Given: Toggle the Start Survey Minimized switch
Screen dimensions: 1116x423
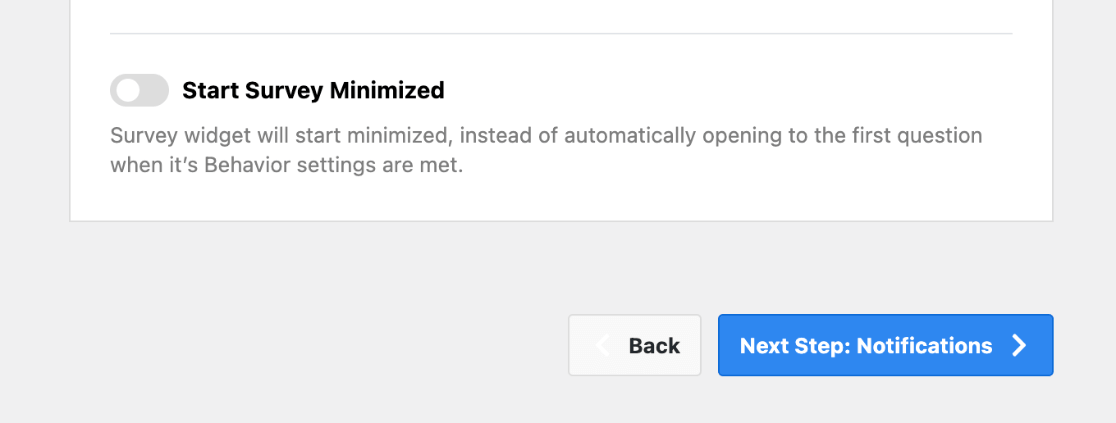Looking at the screenshot, I should [x=139, y=91].
